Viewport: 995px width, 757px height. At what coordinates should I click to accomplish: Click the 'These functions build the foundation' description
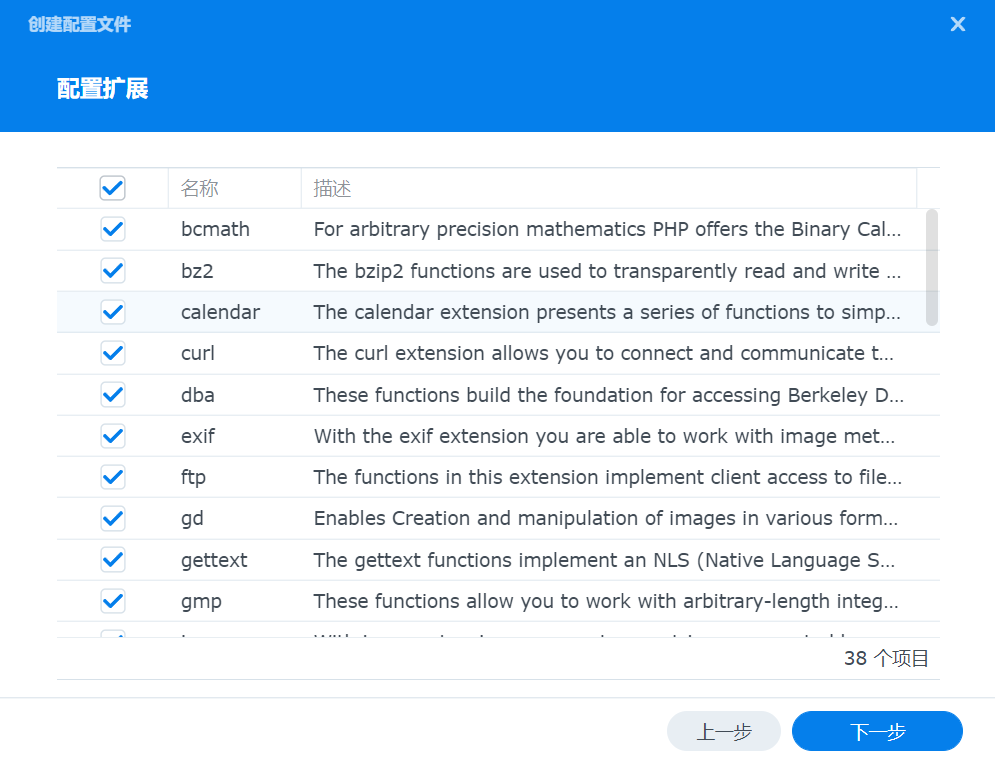(609, 395)
